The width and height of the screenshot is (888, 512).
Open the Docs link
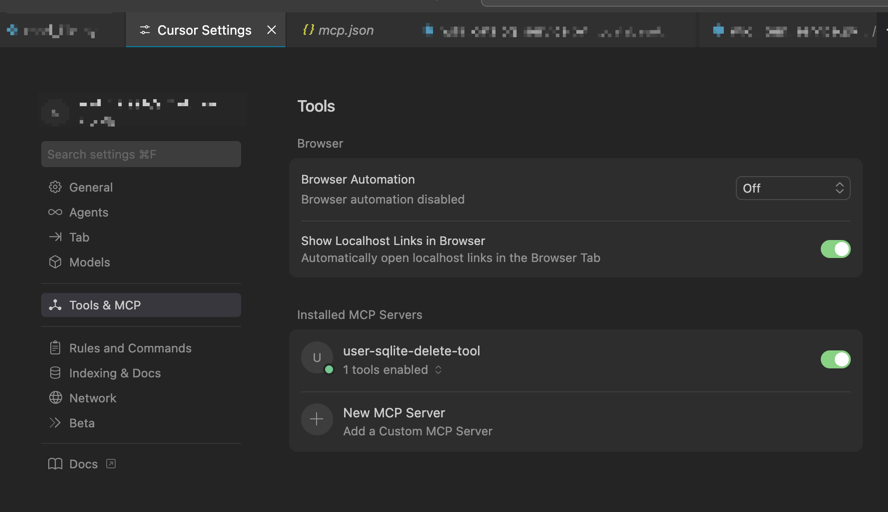[82, 464]
